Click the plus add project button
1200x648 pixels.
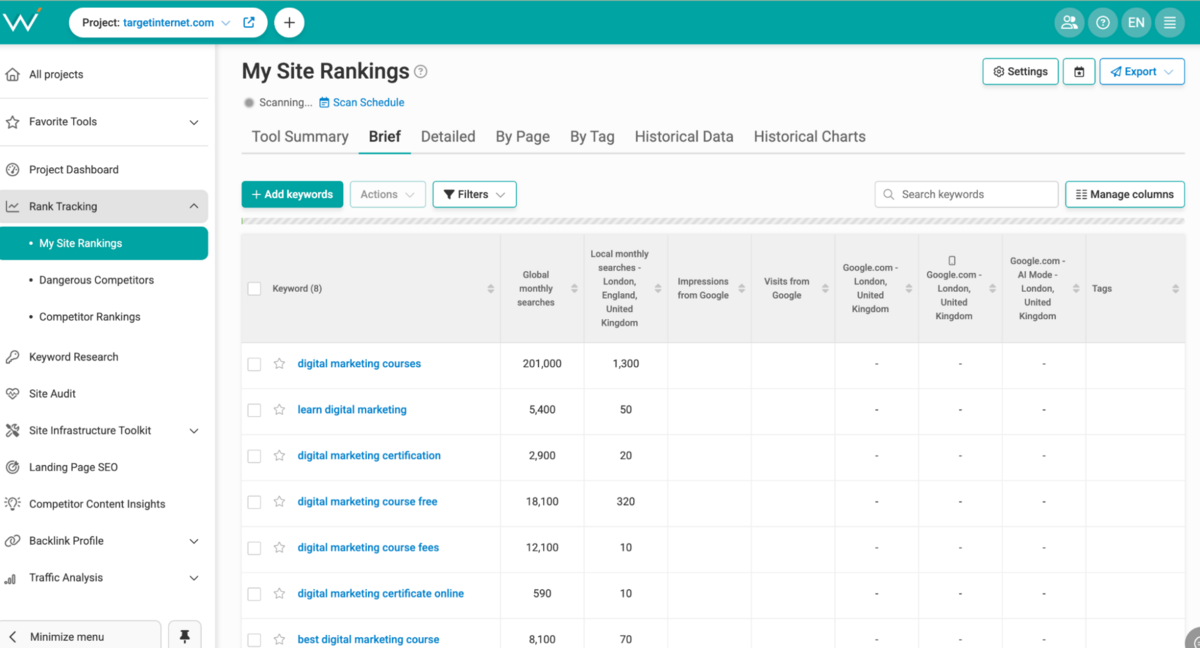289,22
